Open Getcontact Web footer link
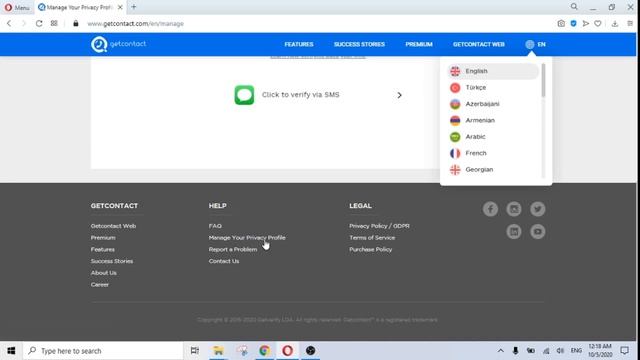This screenshot has height=360, width=640. click(x=113, y=226)
